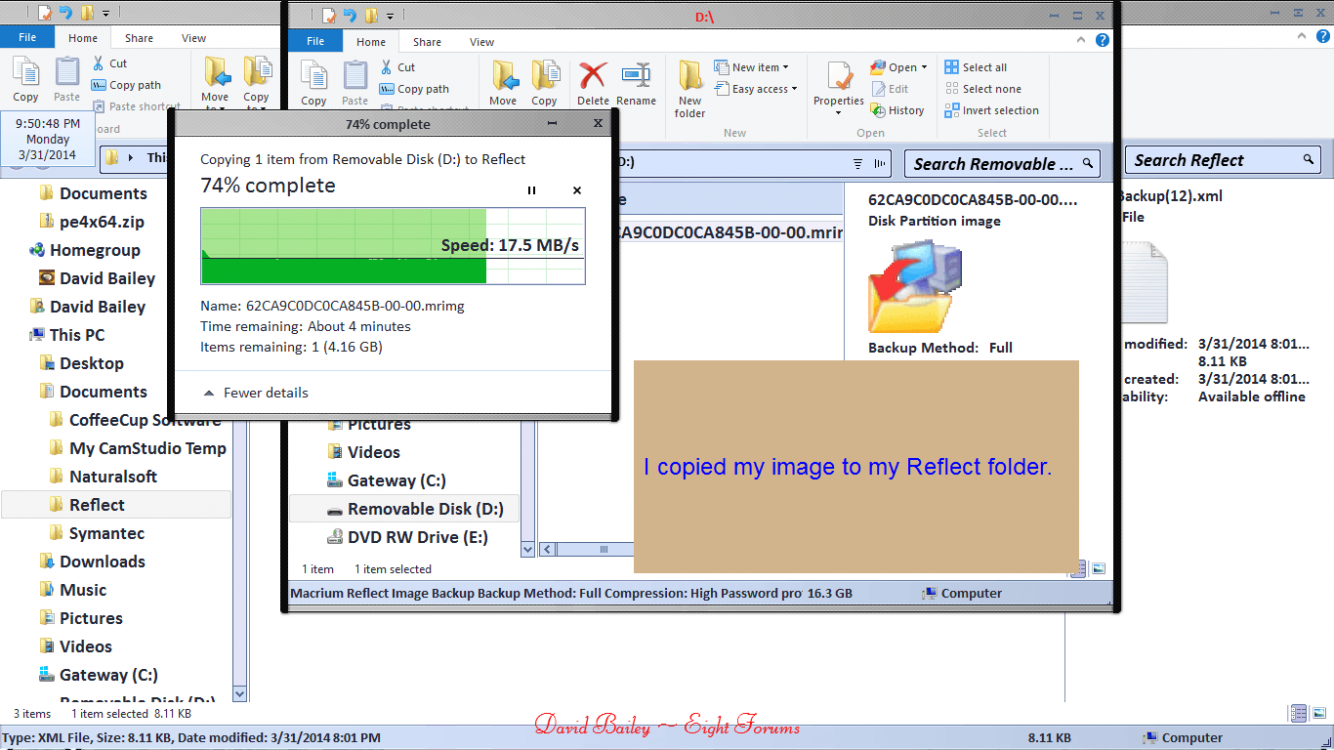The width and height of the screenshot is (1334, 750).
Task: Click the Copy icon in Reflect window ribbon
Action: (x=26, y=80)
